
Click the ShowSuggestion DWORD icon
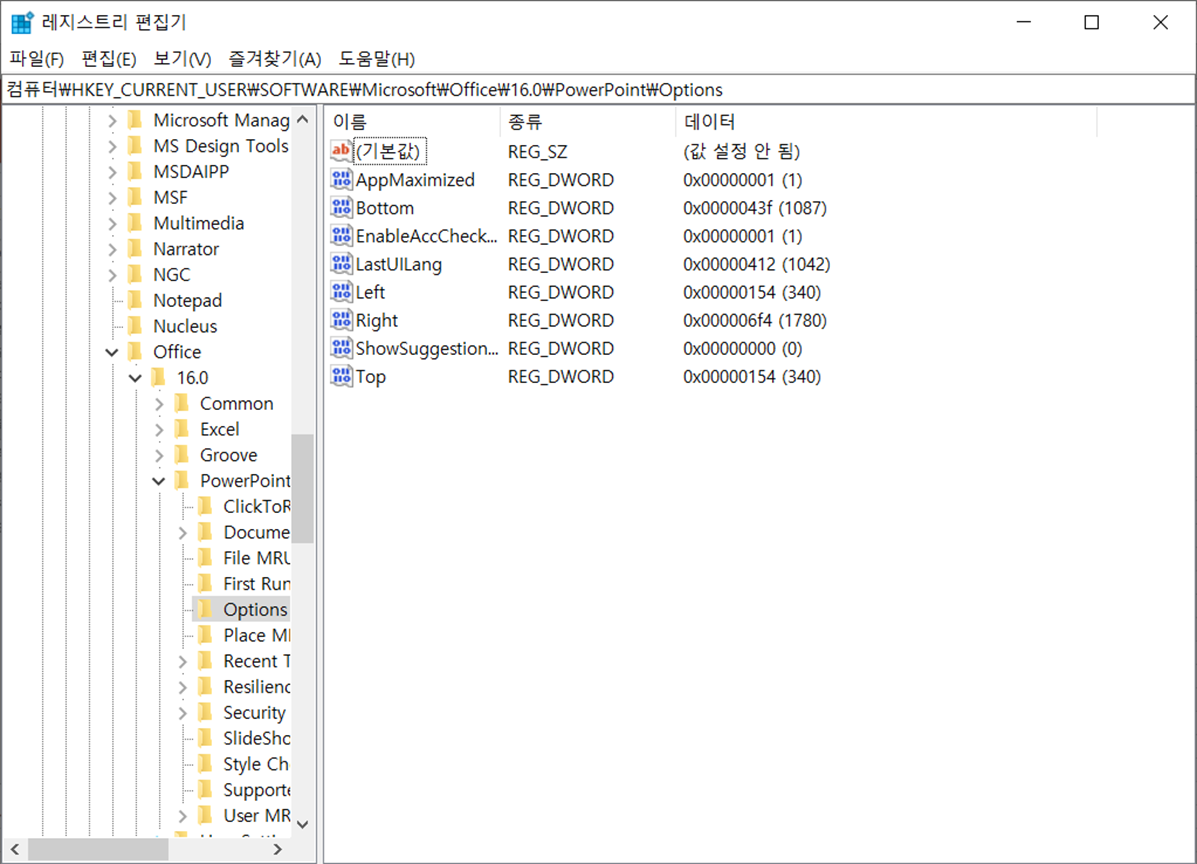pyautogui.click(x=341, y=348)
